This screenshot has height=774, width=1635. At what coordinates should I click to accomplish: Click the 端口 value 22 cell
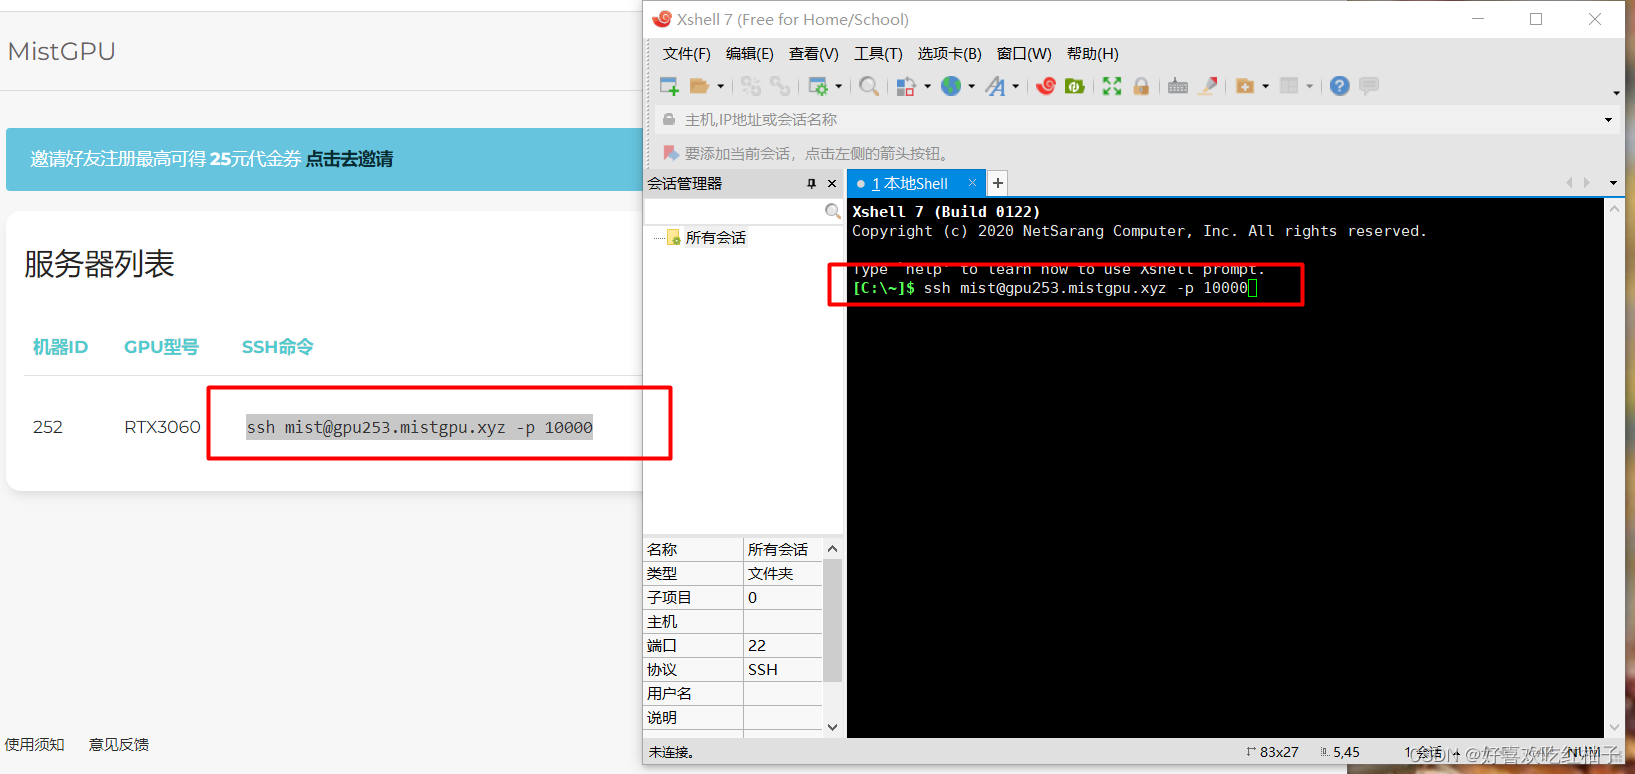[783, 646]
